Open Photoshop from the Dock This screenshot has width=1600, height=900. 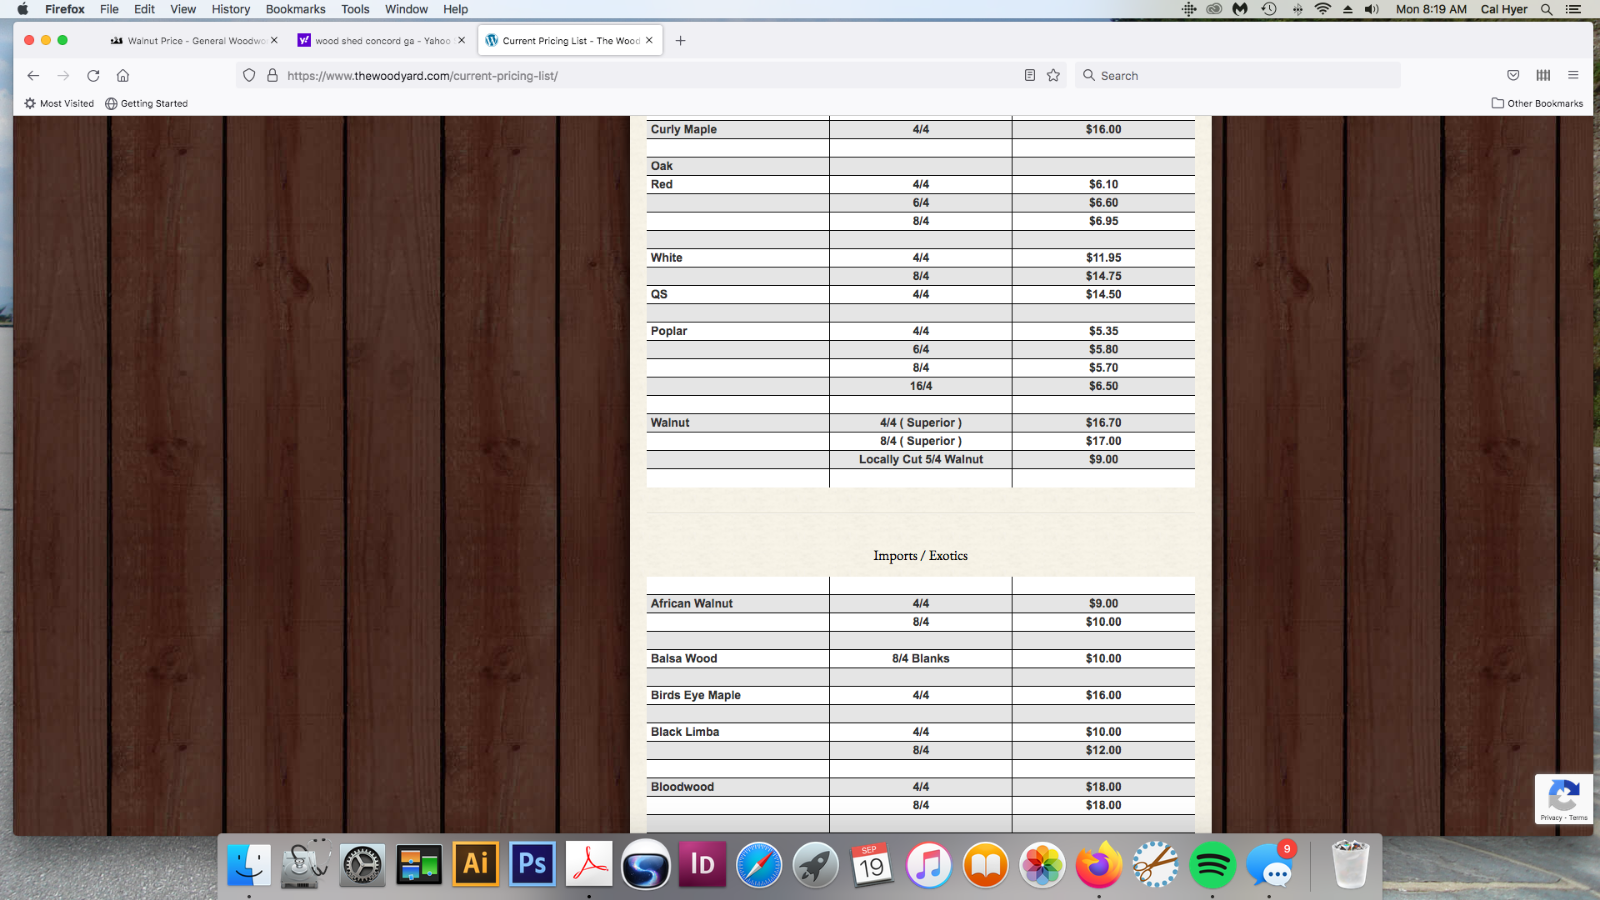click(x=532, y=865)
